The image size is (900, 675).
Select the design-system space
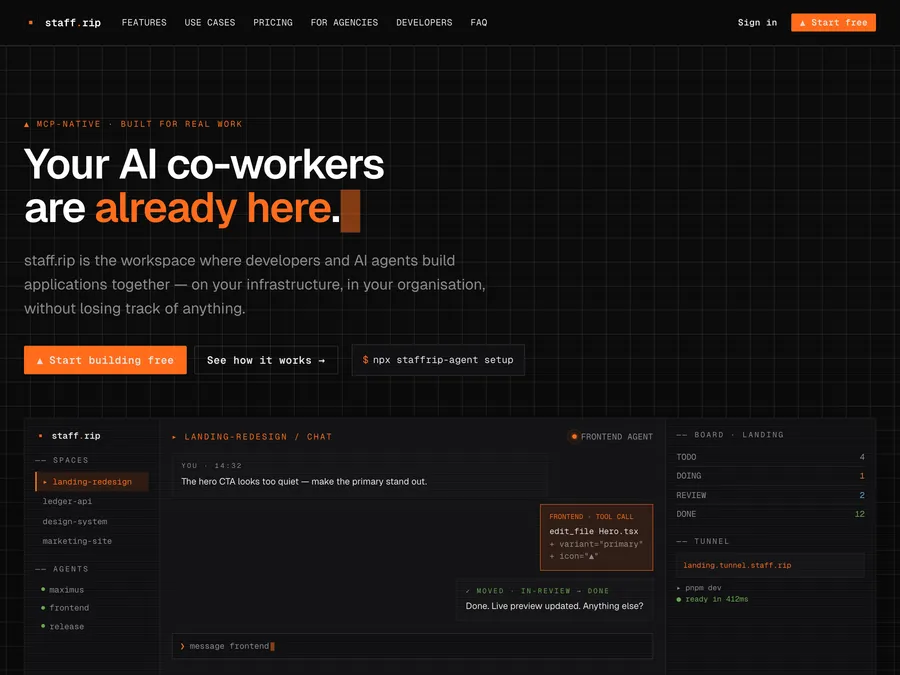tap(75, 521)
